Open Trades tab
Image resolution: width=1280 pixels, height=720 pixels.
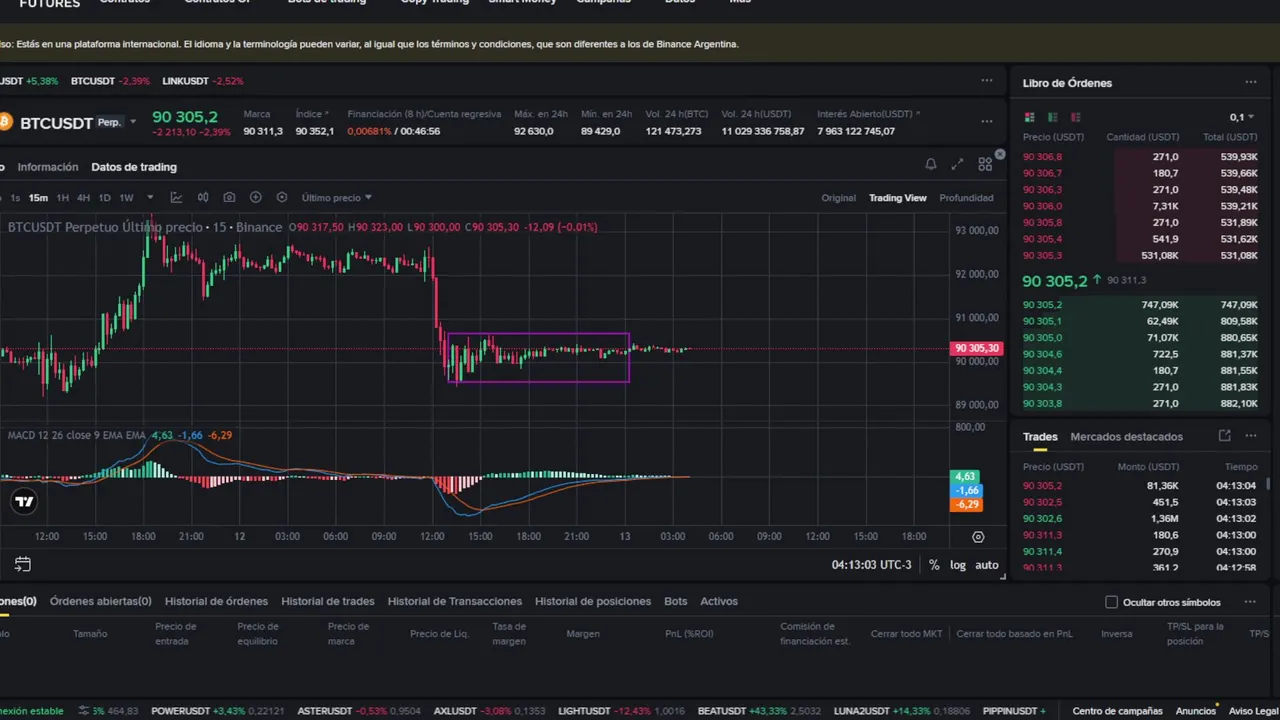(x=1040, y=437)
